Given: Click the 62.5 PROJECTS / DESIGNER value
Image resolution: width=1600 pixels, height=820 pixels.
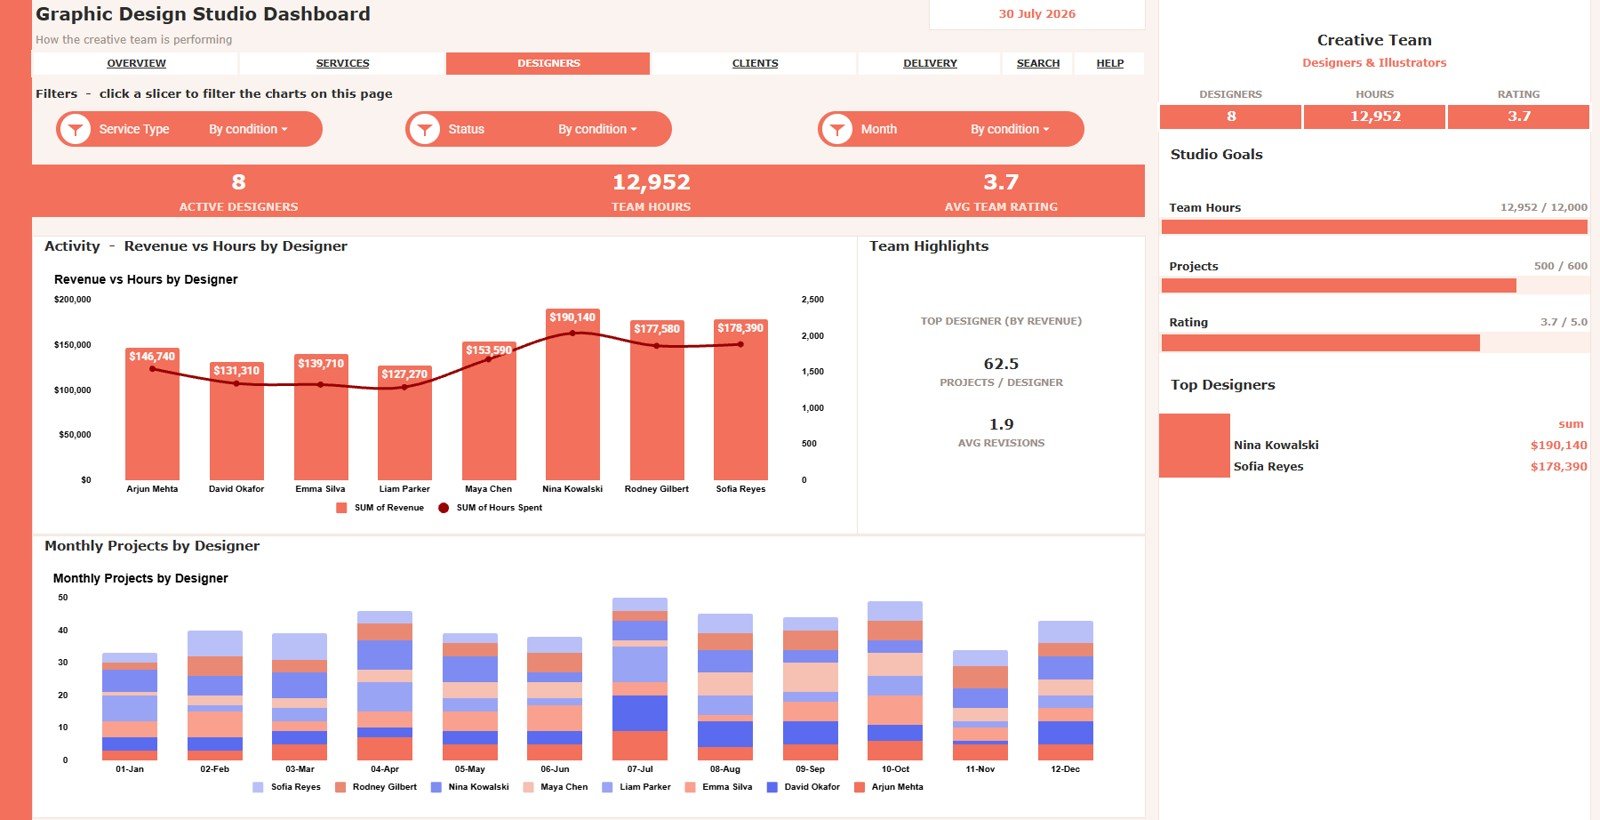Looking at the screenshot, I should (x=1001, y=364).
